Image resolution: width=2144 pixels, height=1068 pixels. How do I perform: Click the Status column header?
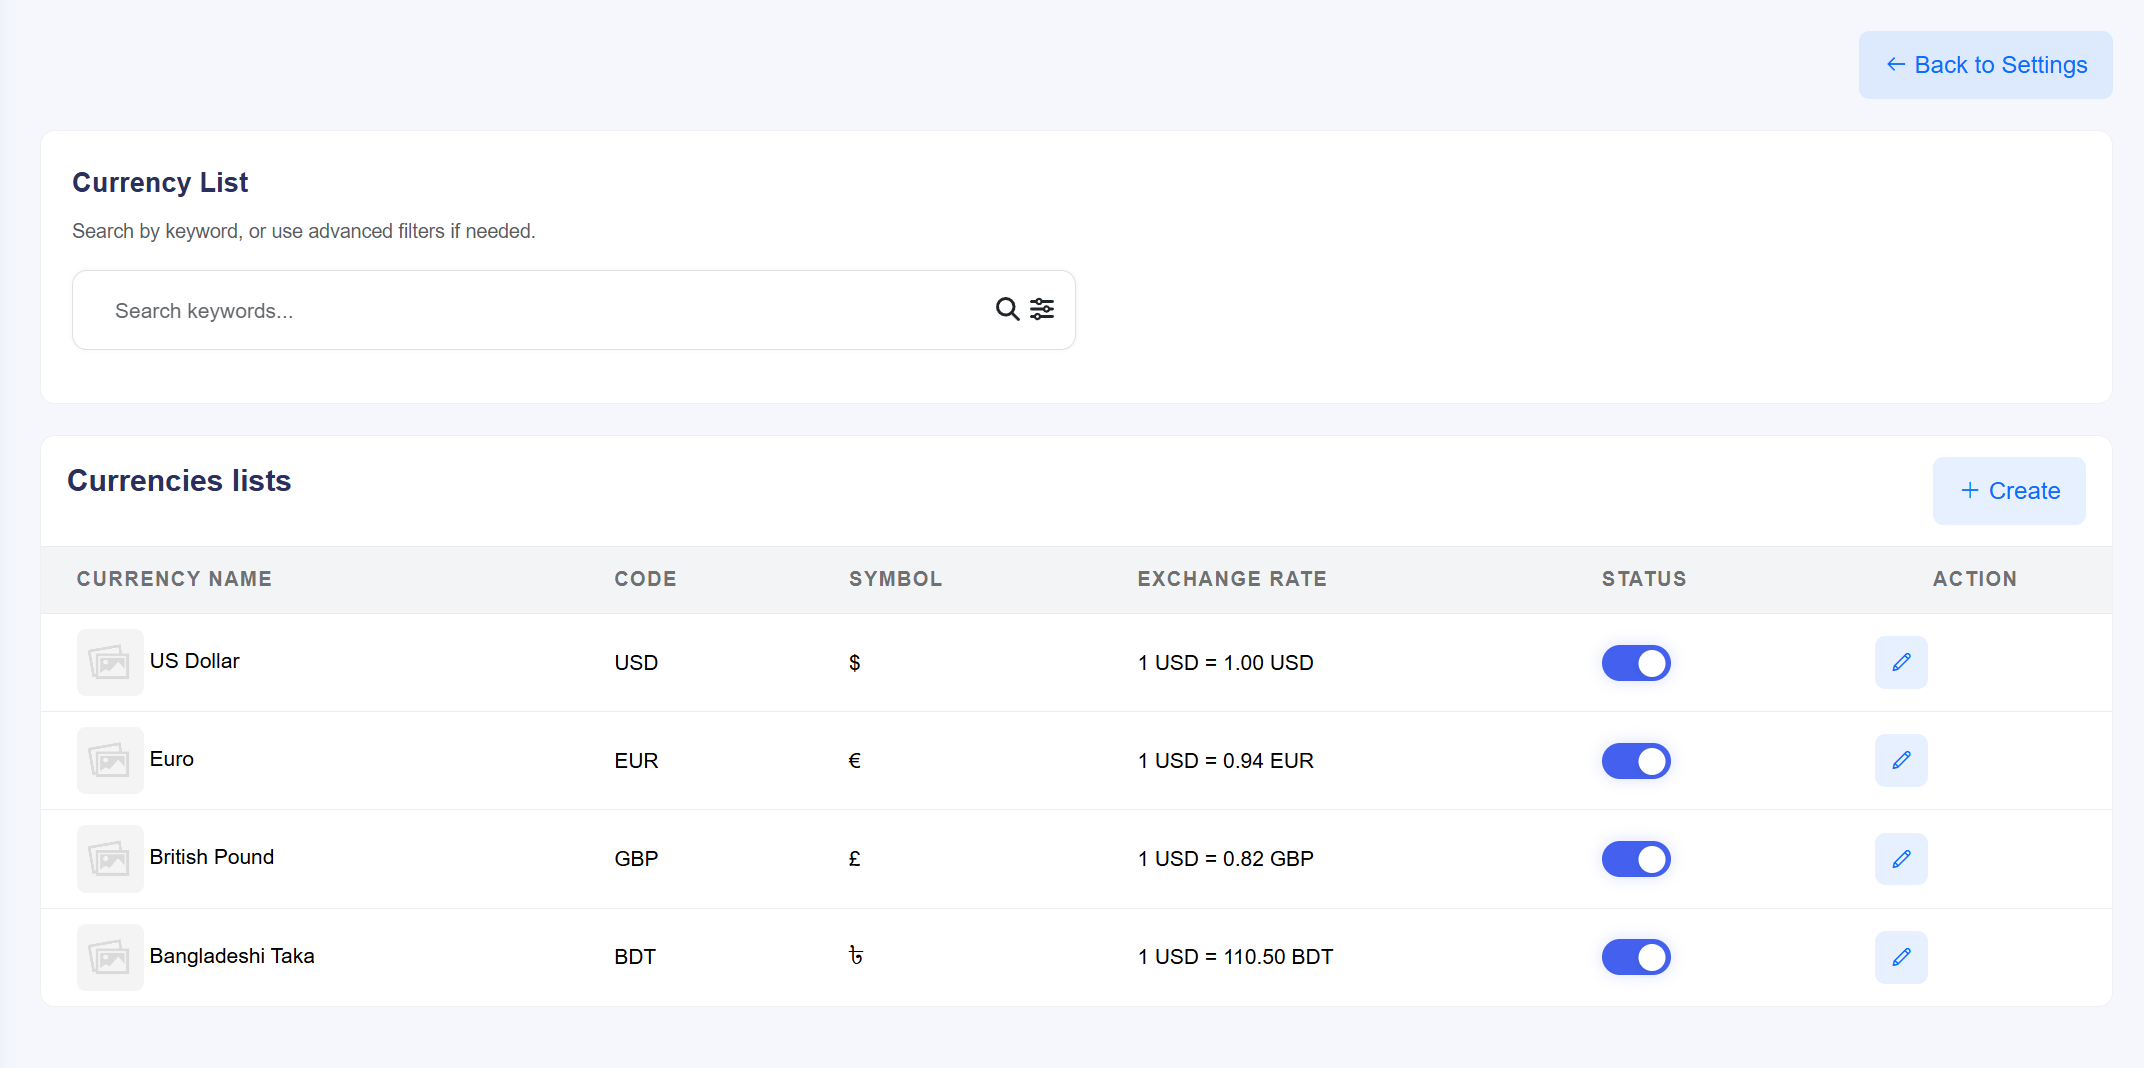(x=1644, y=579)
